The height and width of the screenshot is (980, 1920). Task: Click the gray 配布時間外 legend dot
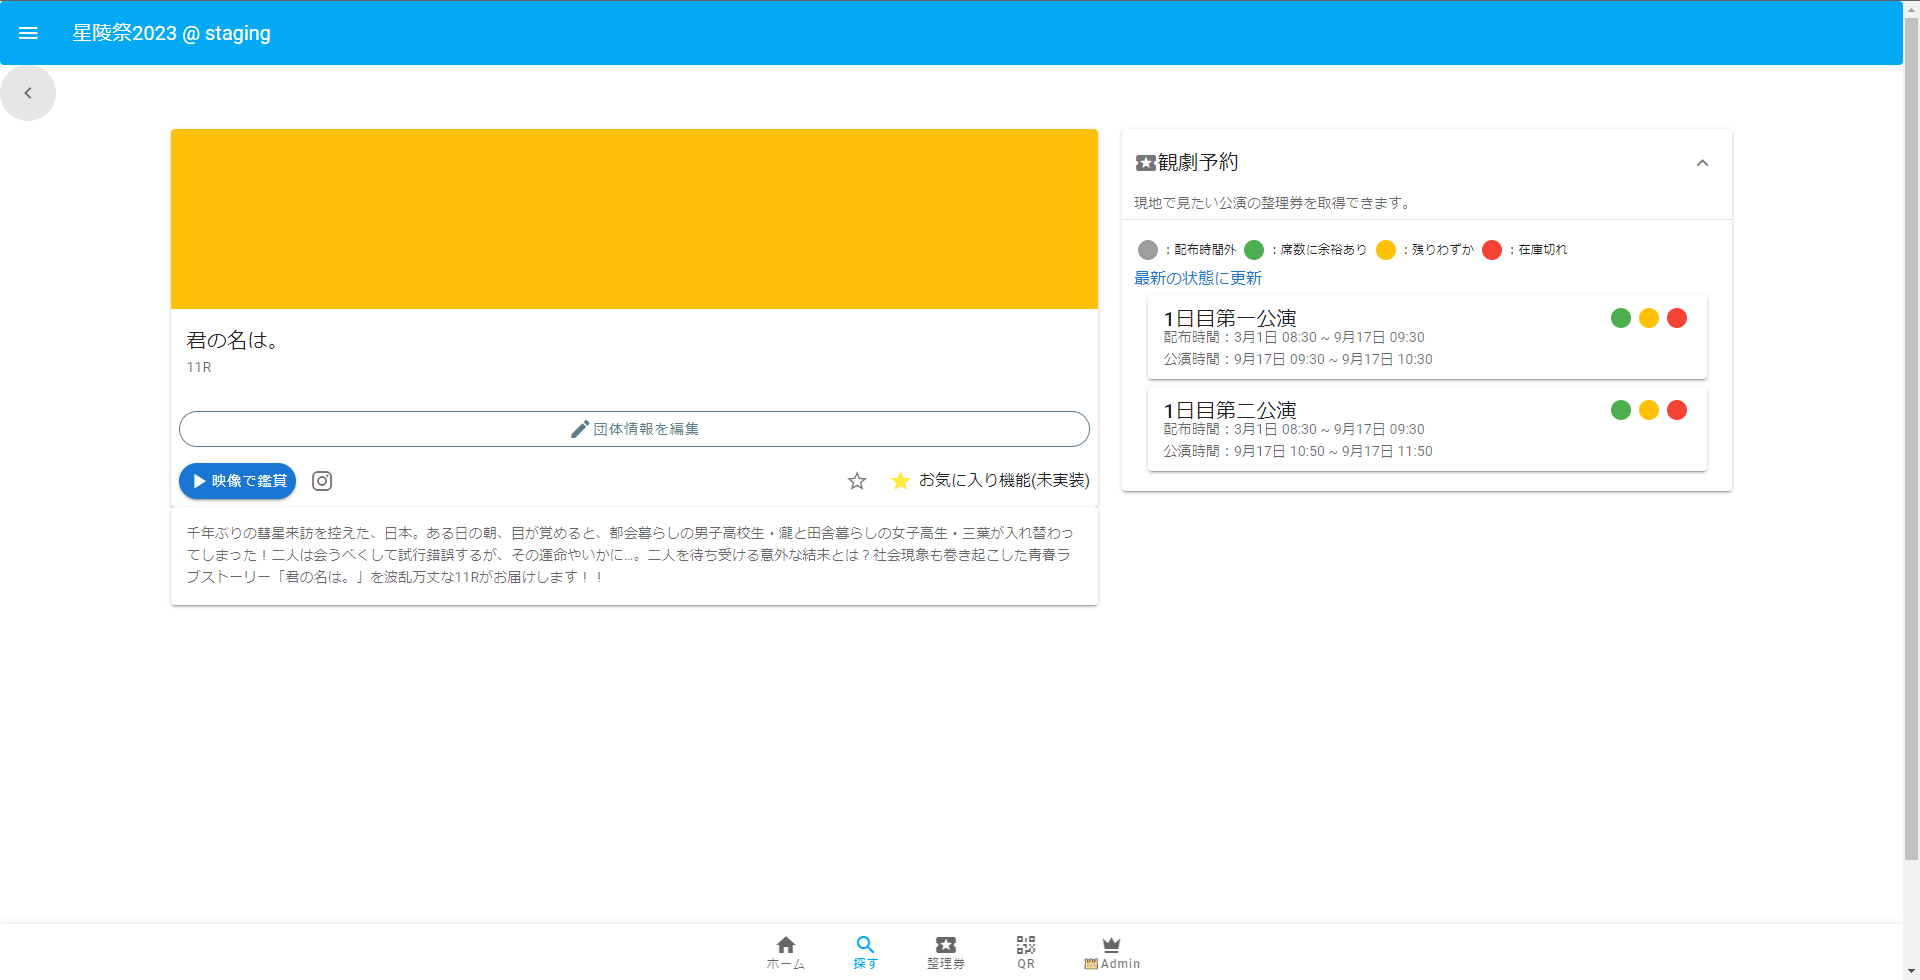click(x=1148, y=250)
